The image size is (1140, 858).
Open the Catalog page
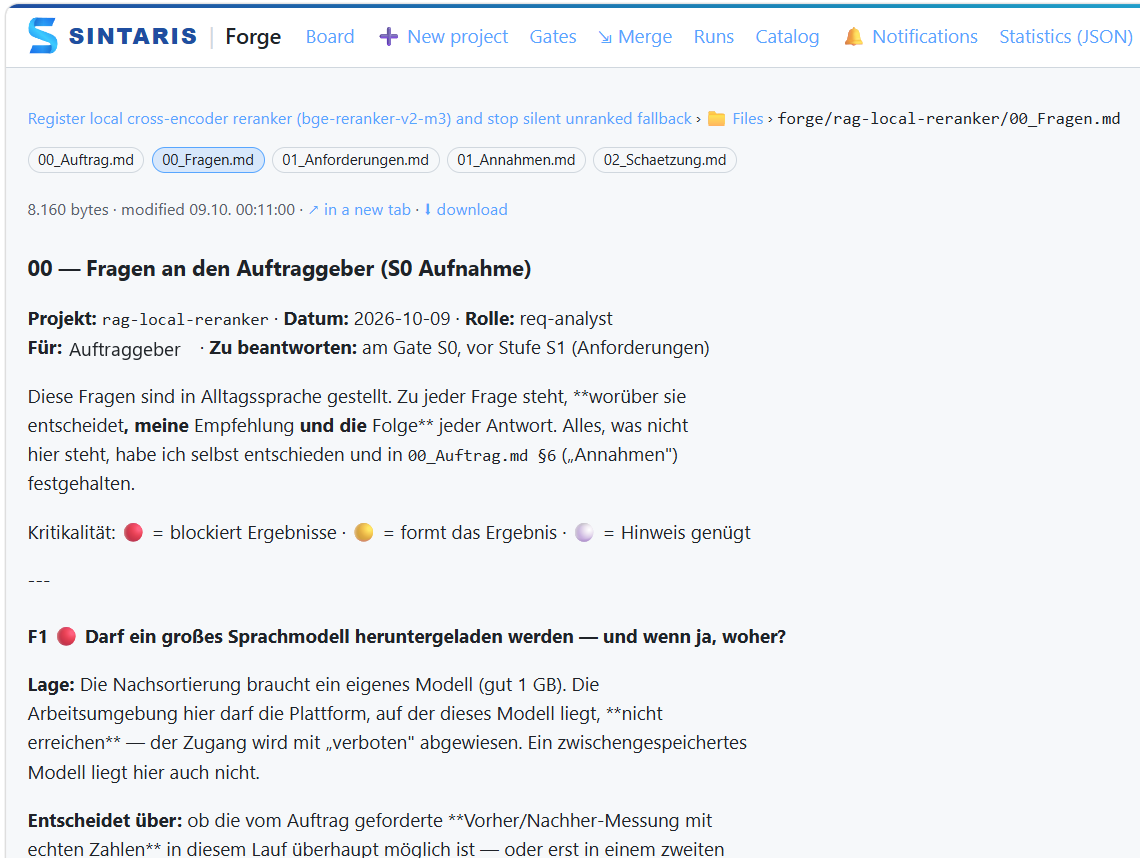pyautogui.click(x=787, y=36)
